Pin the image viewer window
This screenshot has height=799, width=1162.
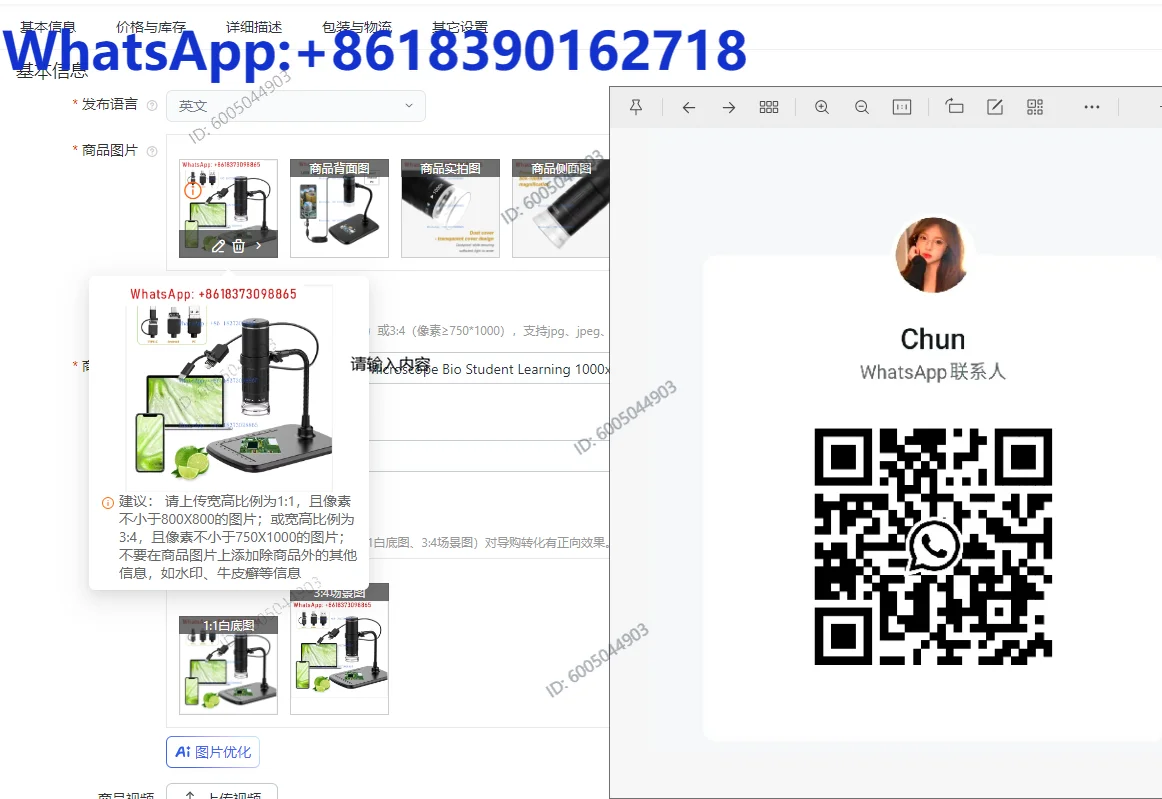636,107
